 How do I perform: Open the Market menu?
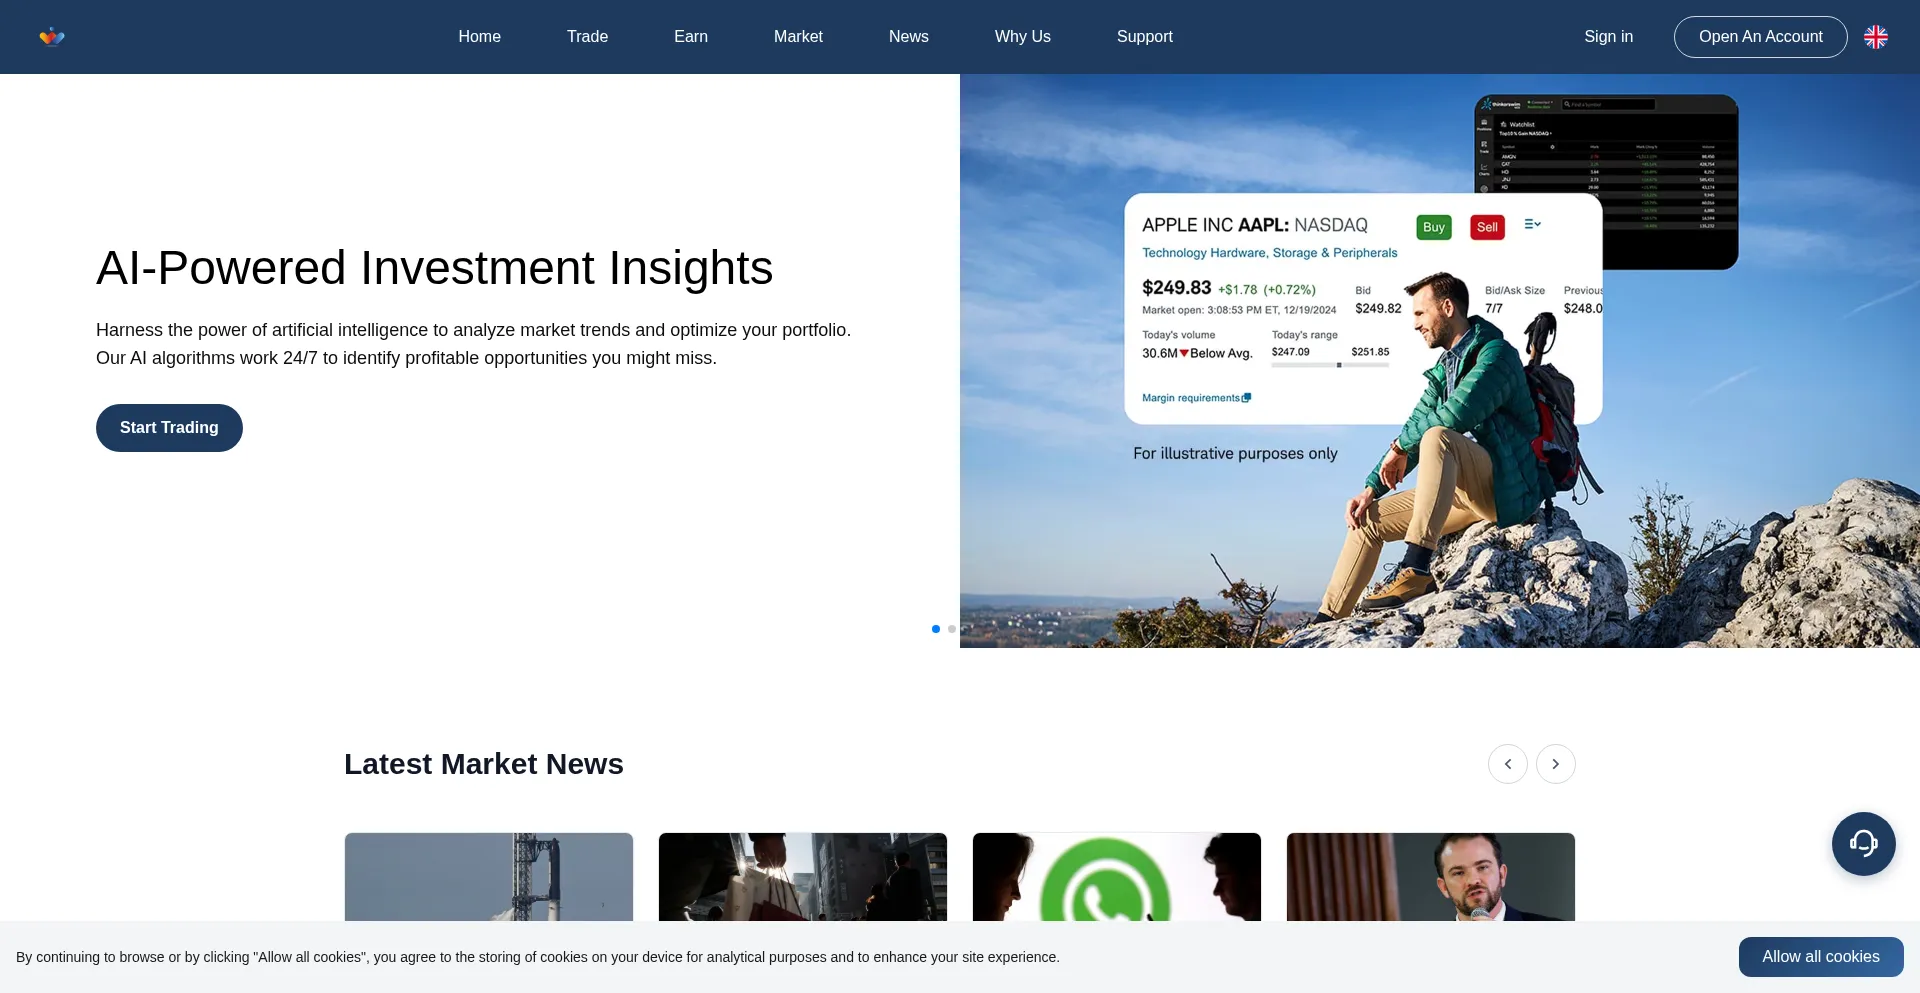798,37
